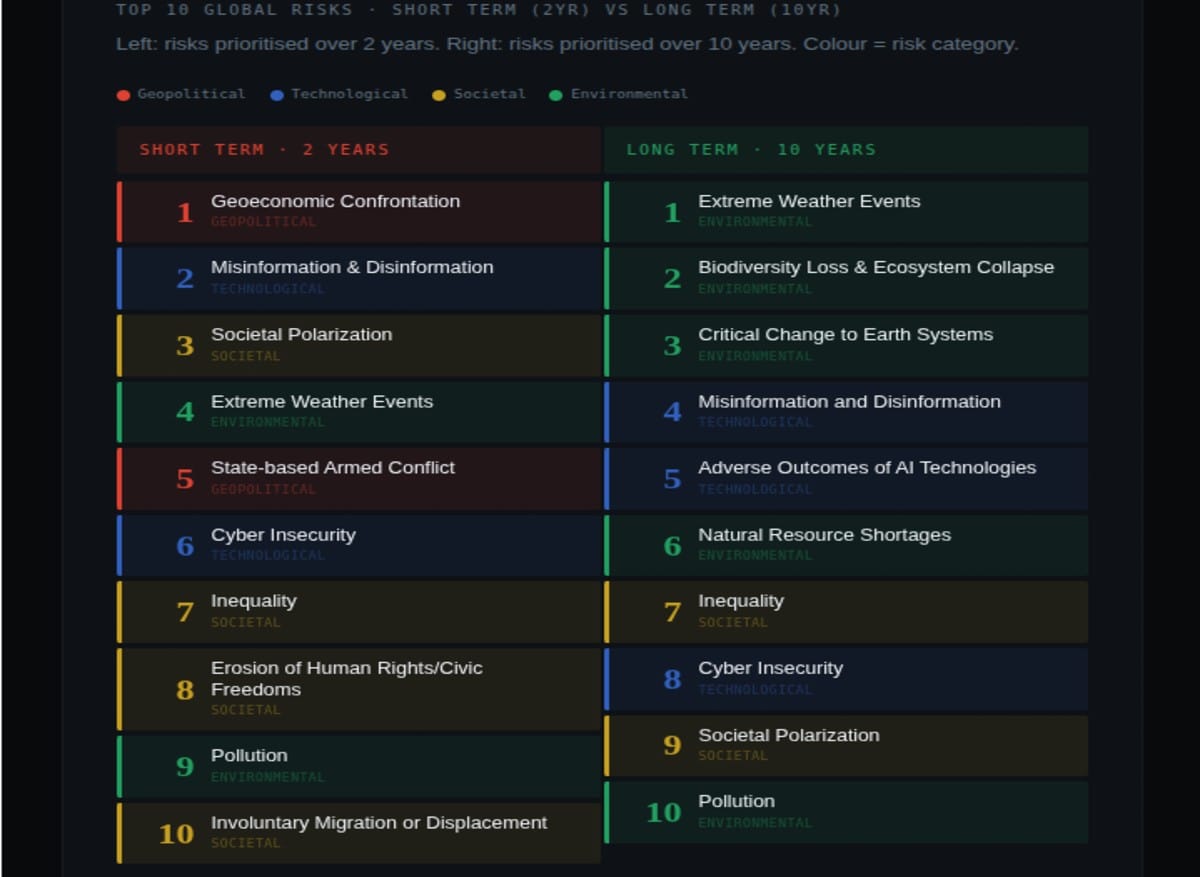Click the blue Technological legend dot
Screen dimensions: 1200x877
[x=275, y=94]
